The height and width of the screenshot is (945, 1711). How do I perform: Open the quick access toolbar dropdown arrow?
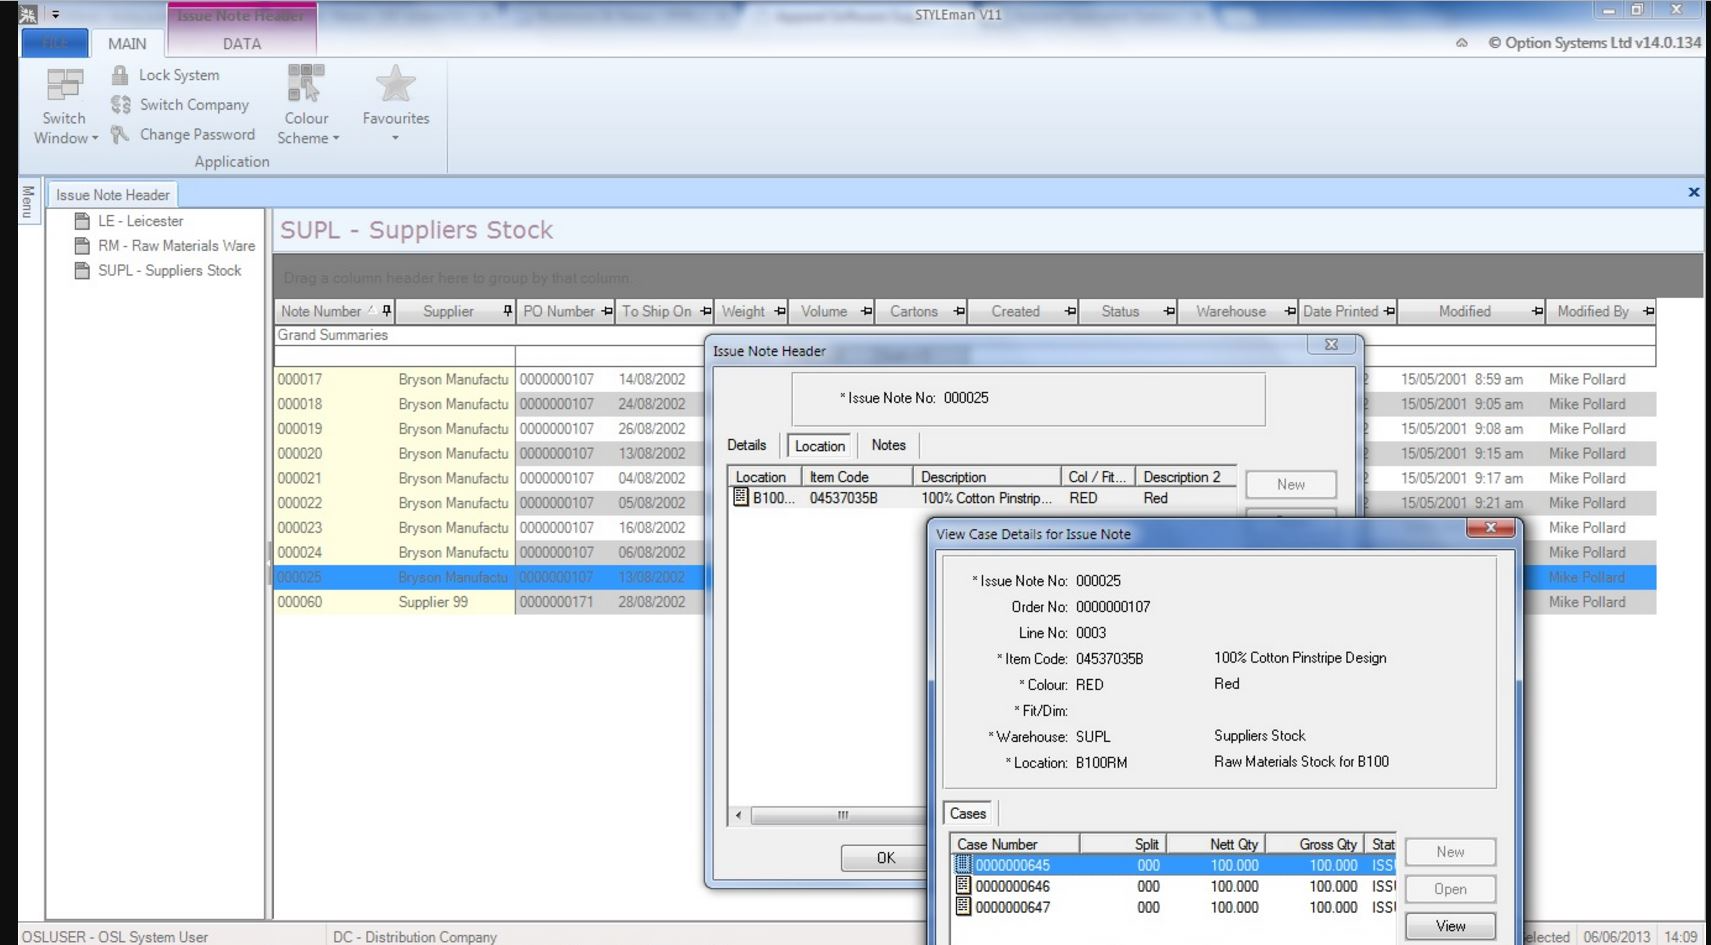tap(56, 15)
